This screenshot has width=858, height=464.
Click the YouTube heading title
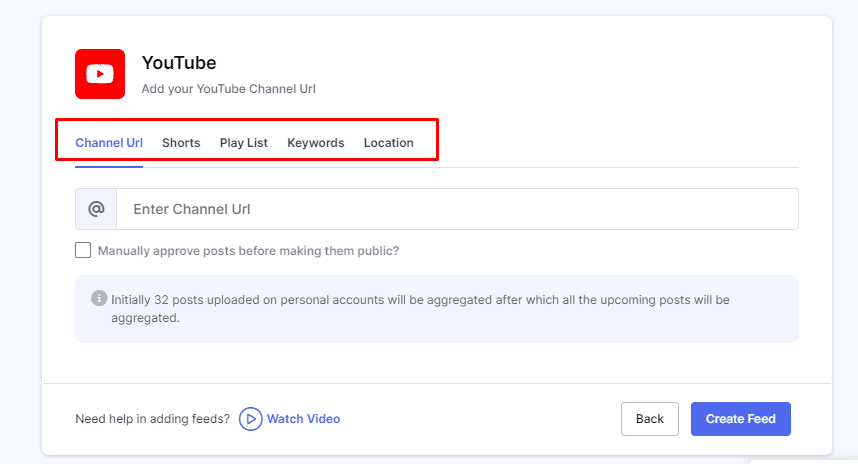point(179,64)
